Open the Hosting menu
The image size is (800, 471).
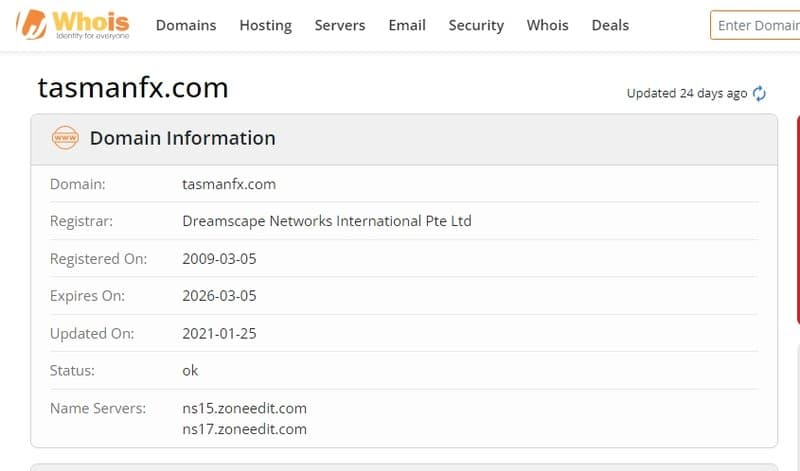[266, 25]
